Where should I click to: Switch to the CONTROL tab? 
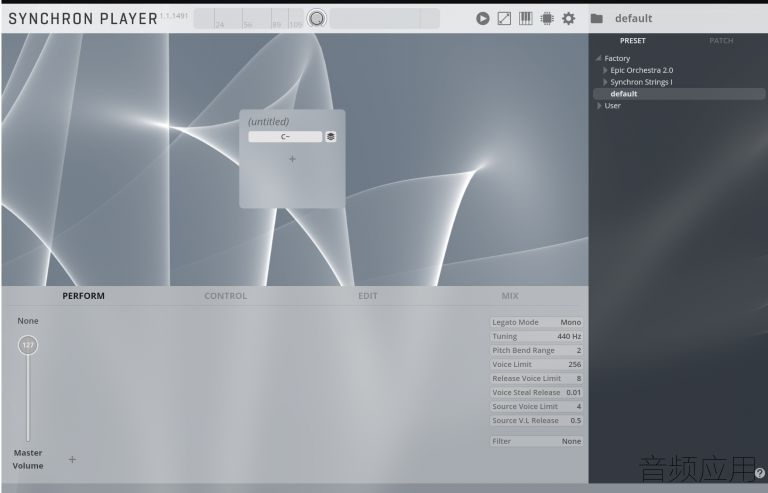(x=225, y=296)
